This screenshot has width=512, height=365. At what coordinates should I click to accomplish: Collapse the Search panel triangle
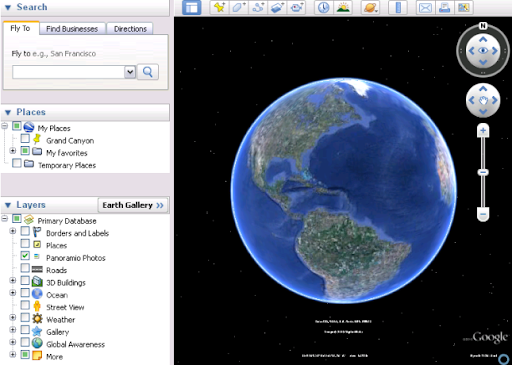(8, 7)
